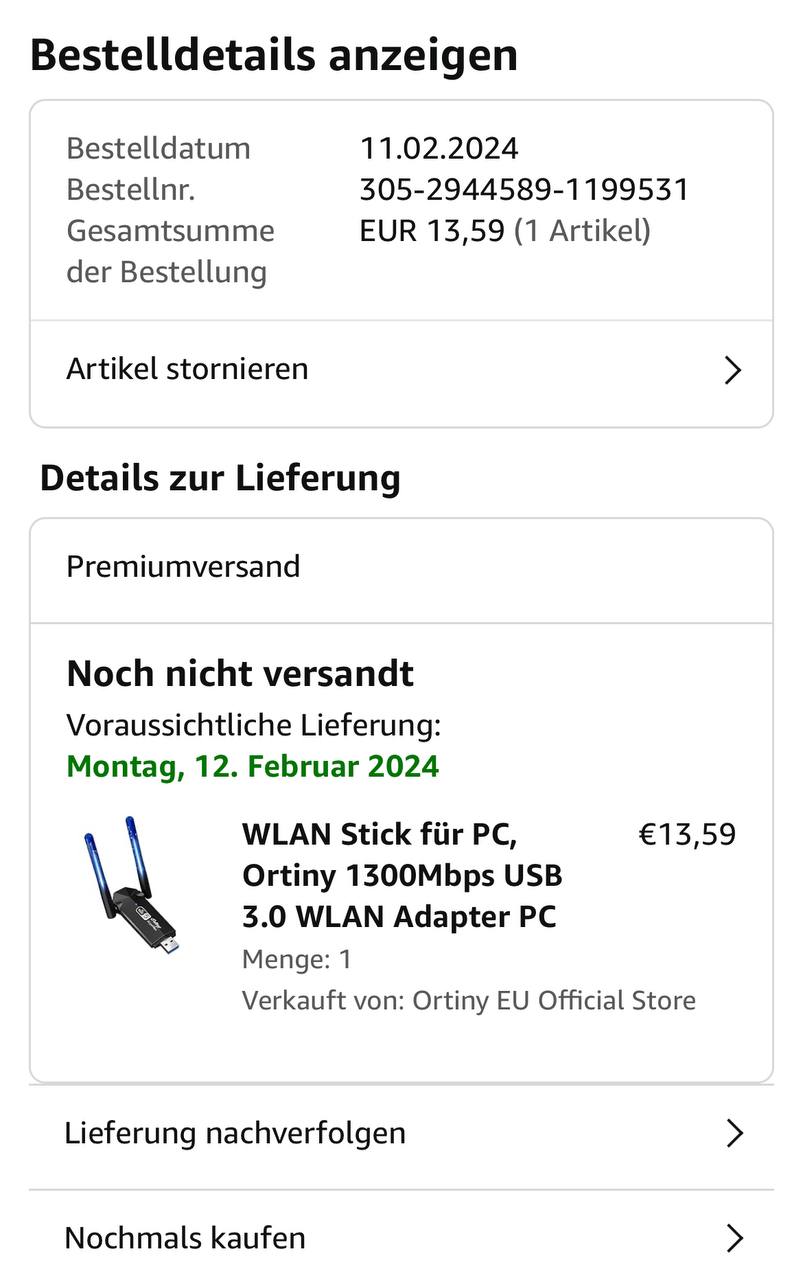803x1280 pixels.
Task: Click the Ortiny EU Official Store seller name
Action: 553,1000
